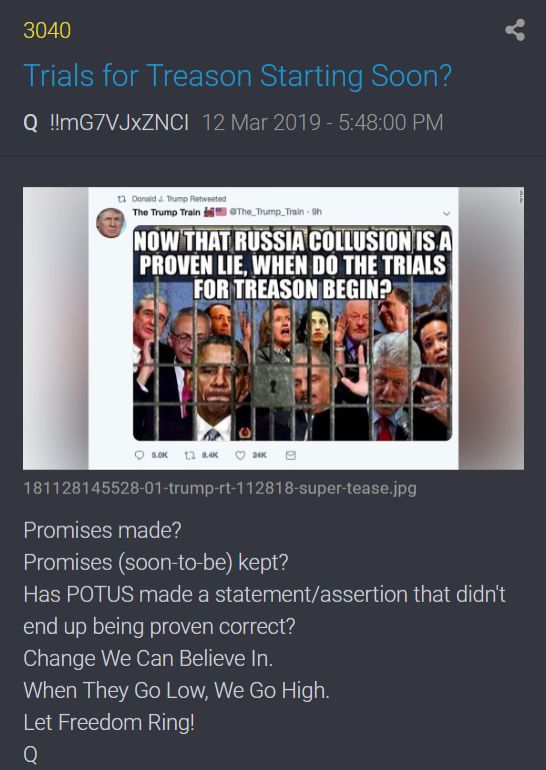Image resolution: width=546 pixels, height=770 pixels.
Task: Click the 'Promises made?' text line
Action: [x=102, y=530]
